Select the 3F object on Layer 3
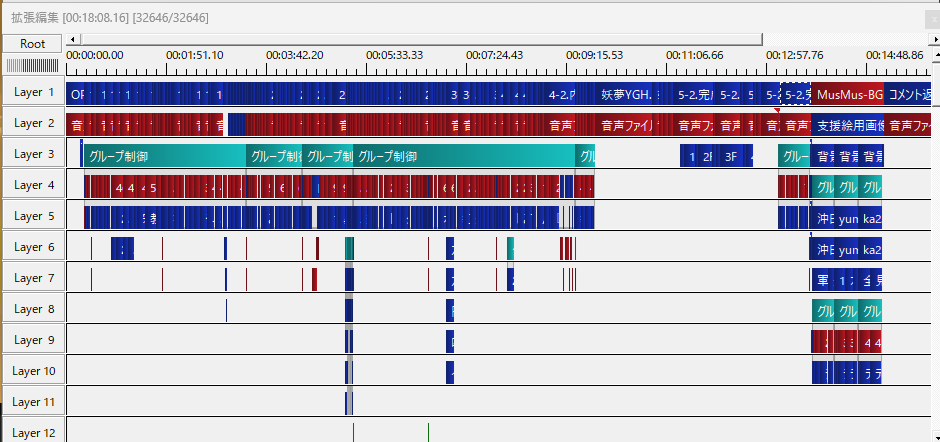Viewport: 940px width, 442px height. pos(731,157)
